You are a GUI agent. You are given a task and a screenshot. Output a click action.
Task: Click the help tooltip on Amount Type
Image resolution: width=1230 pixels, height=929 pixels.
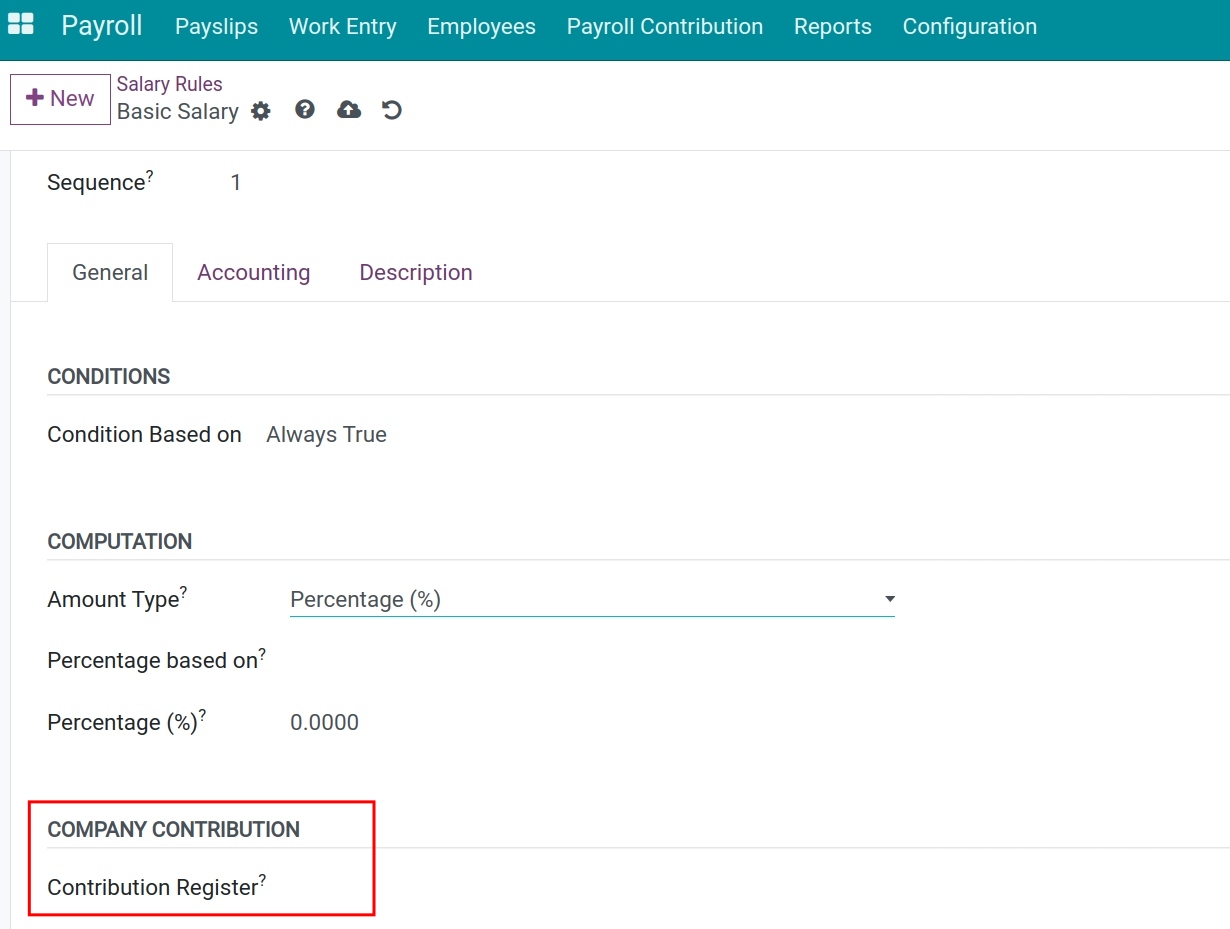click(x=185, y=591)
